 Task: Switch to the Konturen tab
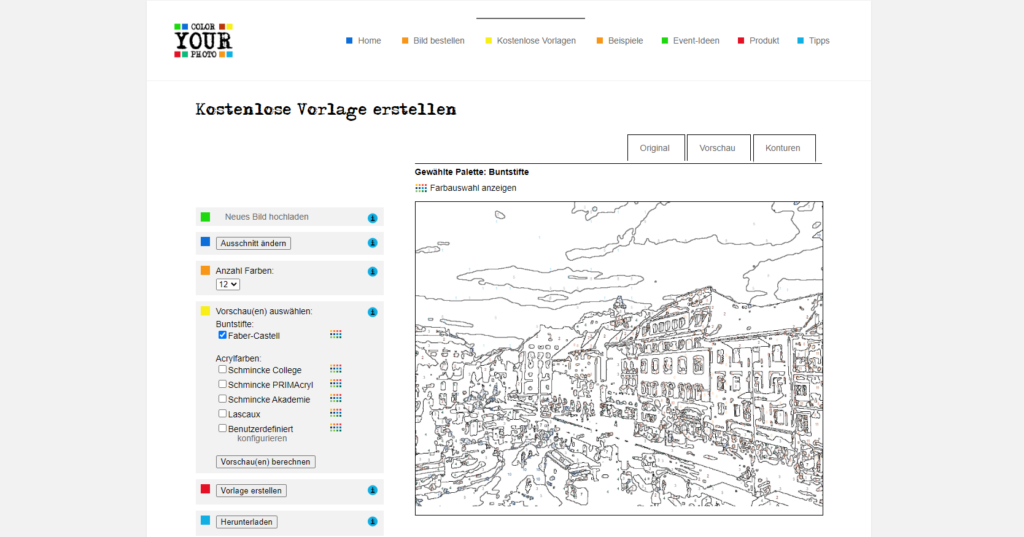pos(784,148)
